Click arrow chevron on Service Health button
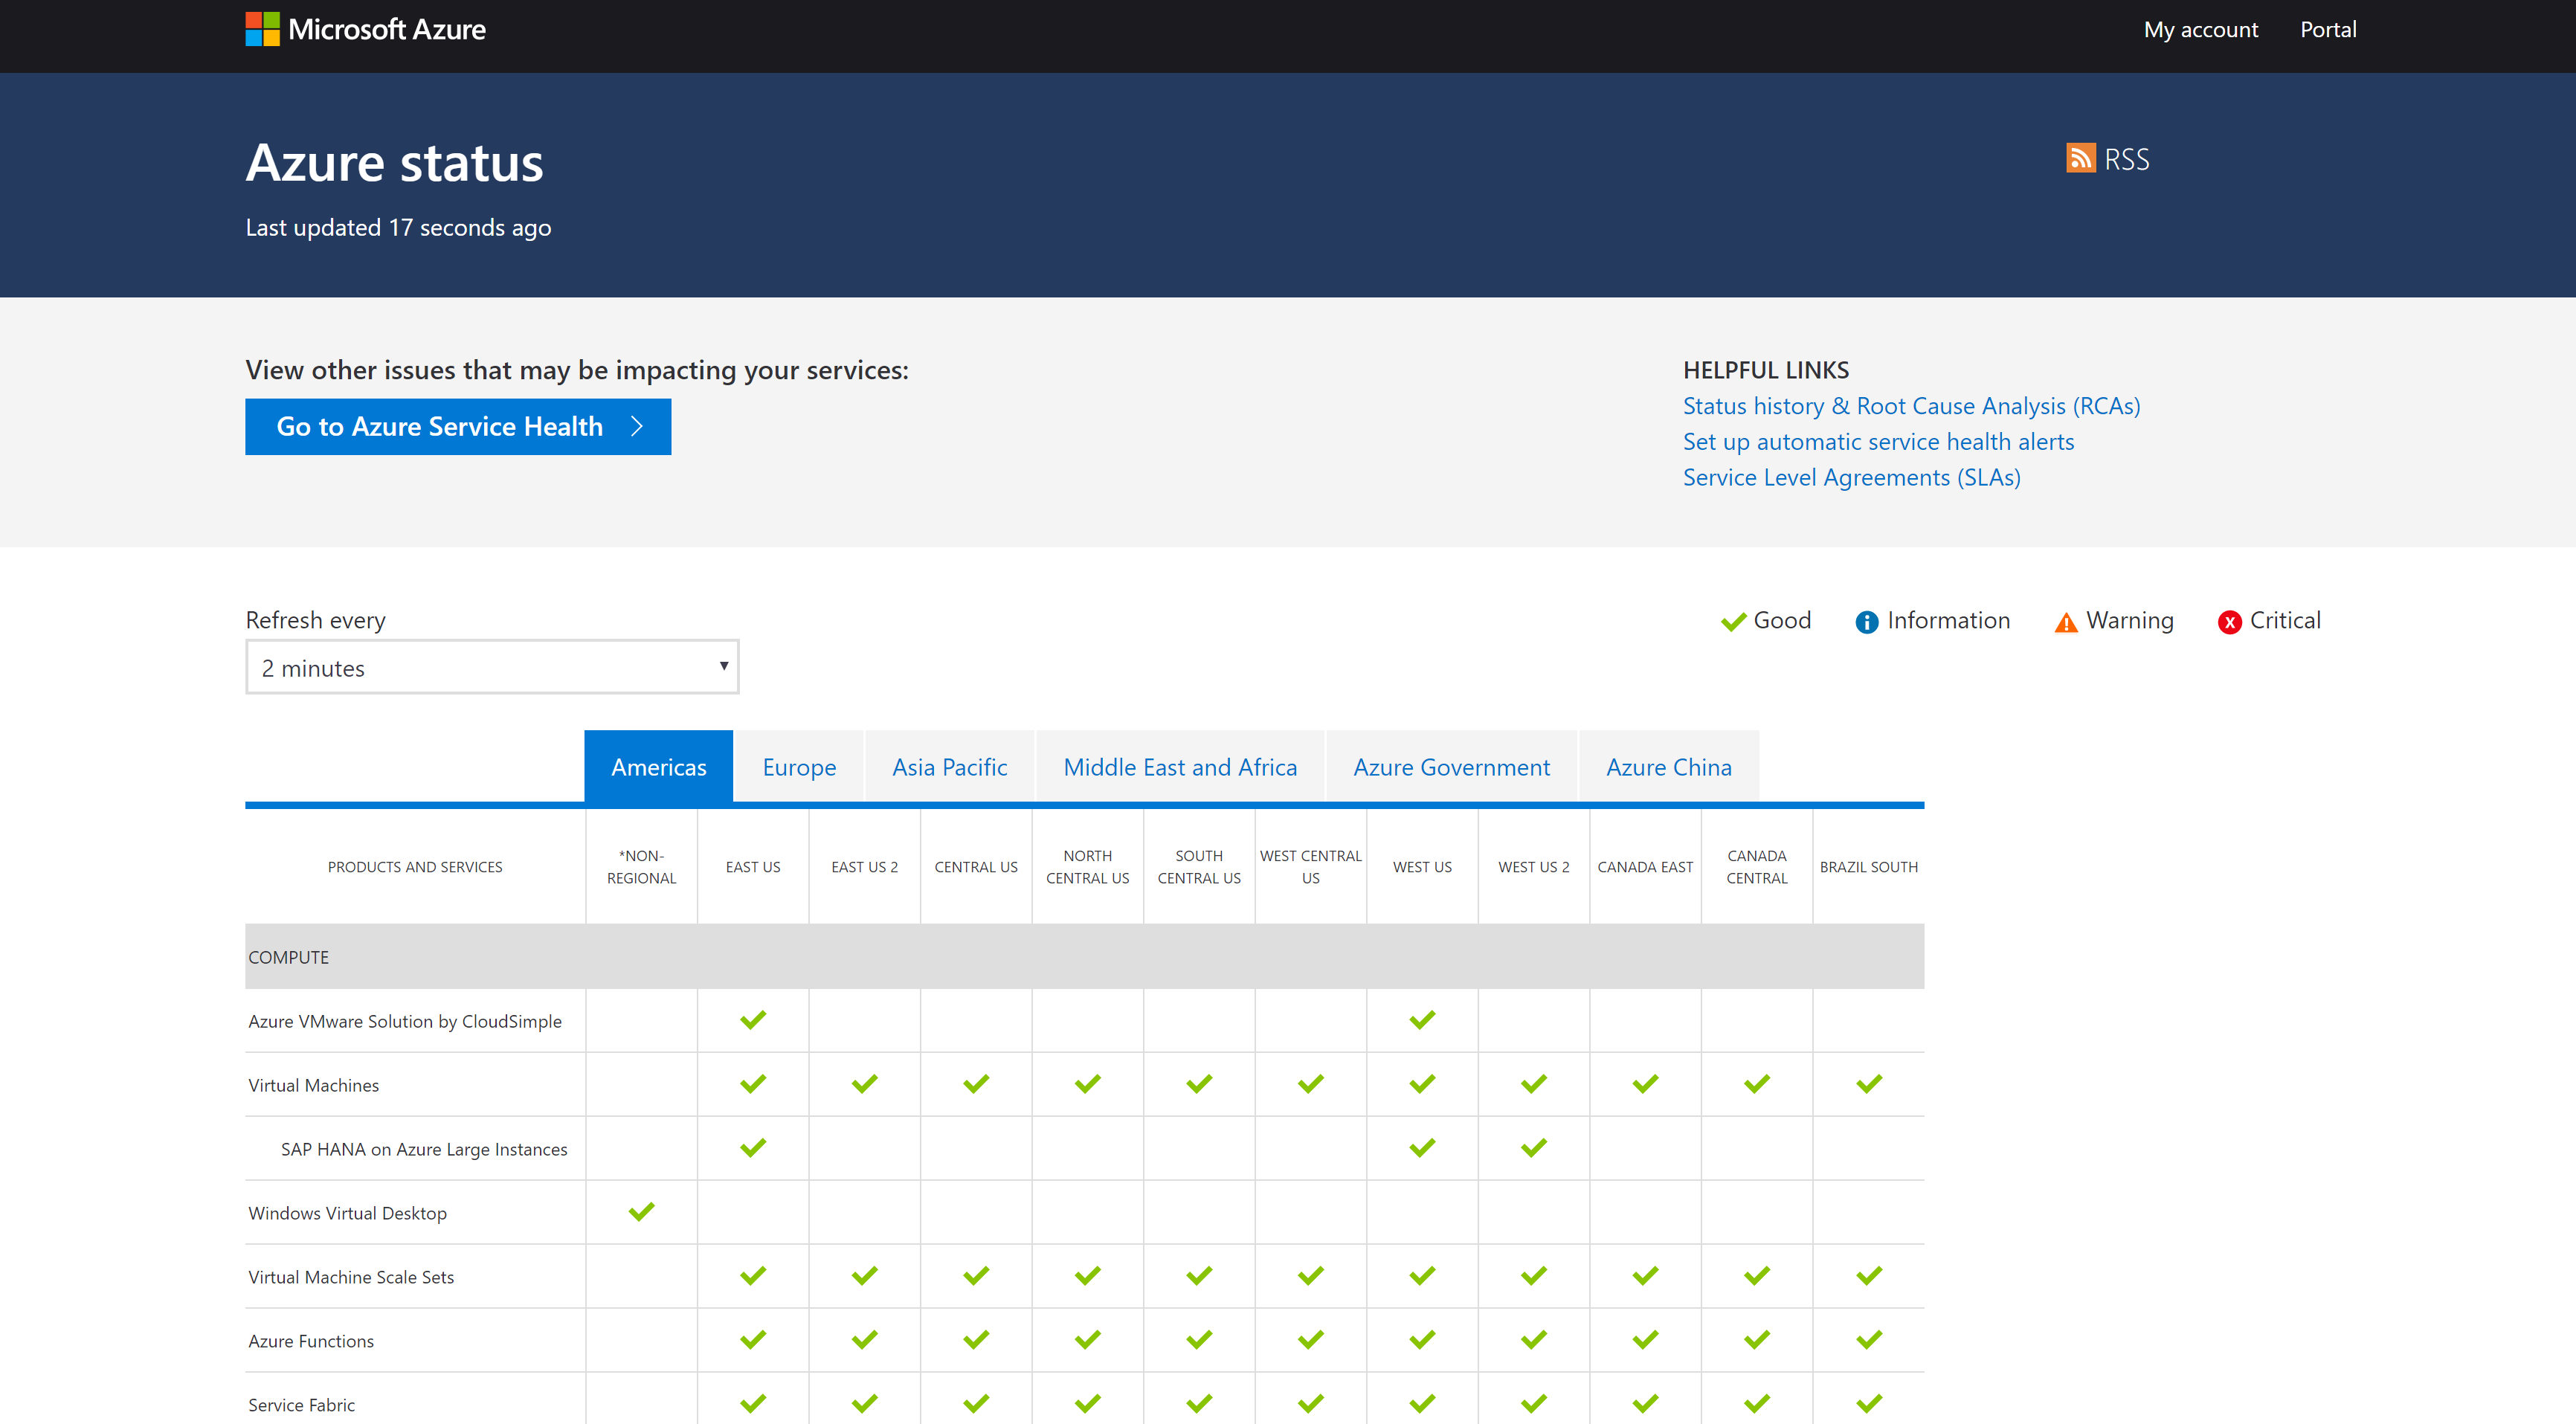 637,427
